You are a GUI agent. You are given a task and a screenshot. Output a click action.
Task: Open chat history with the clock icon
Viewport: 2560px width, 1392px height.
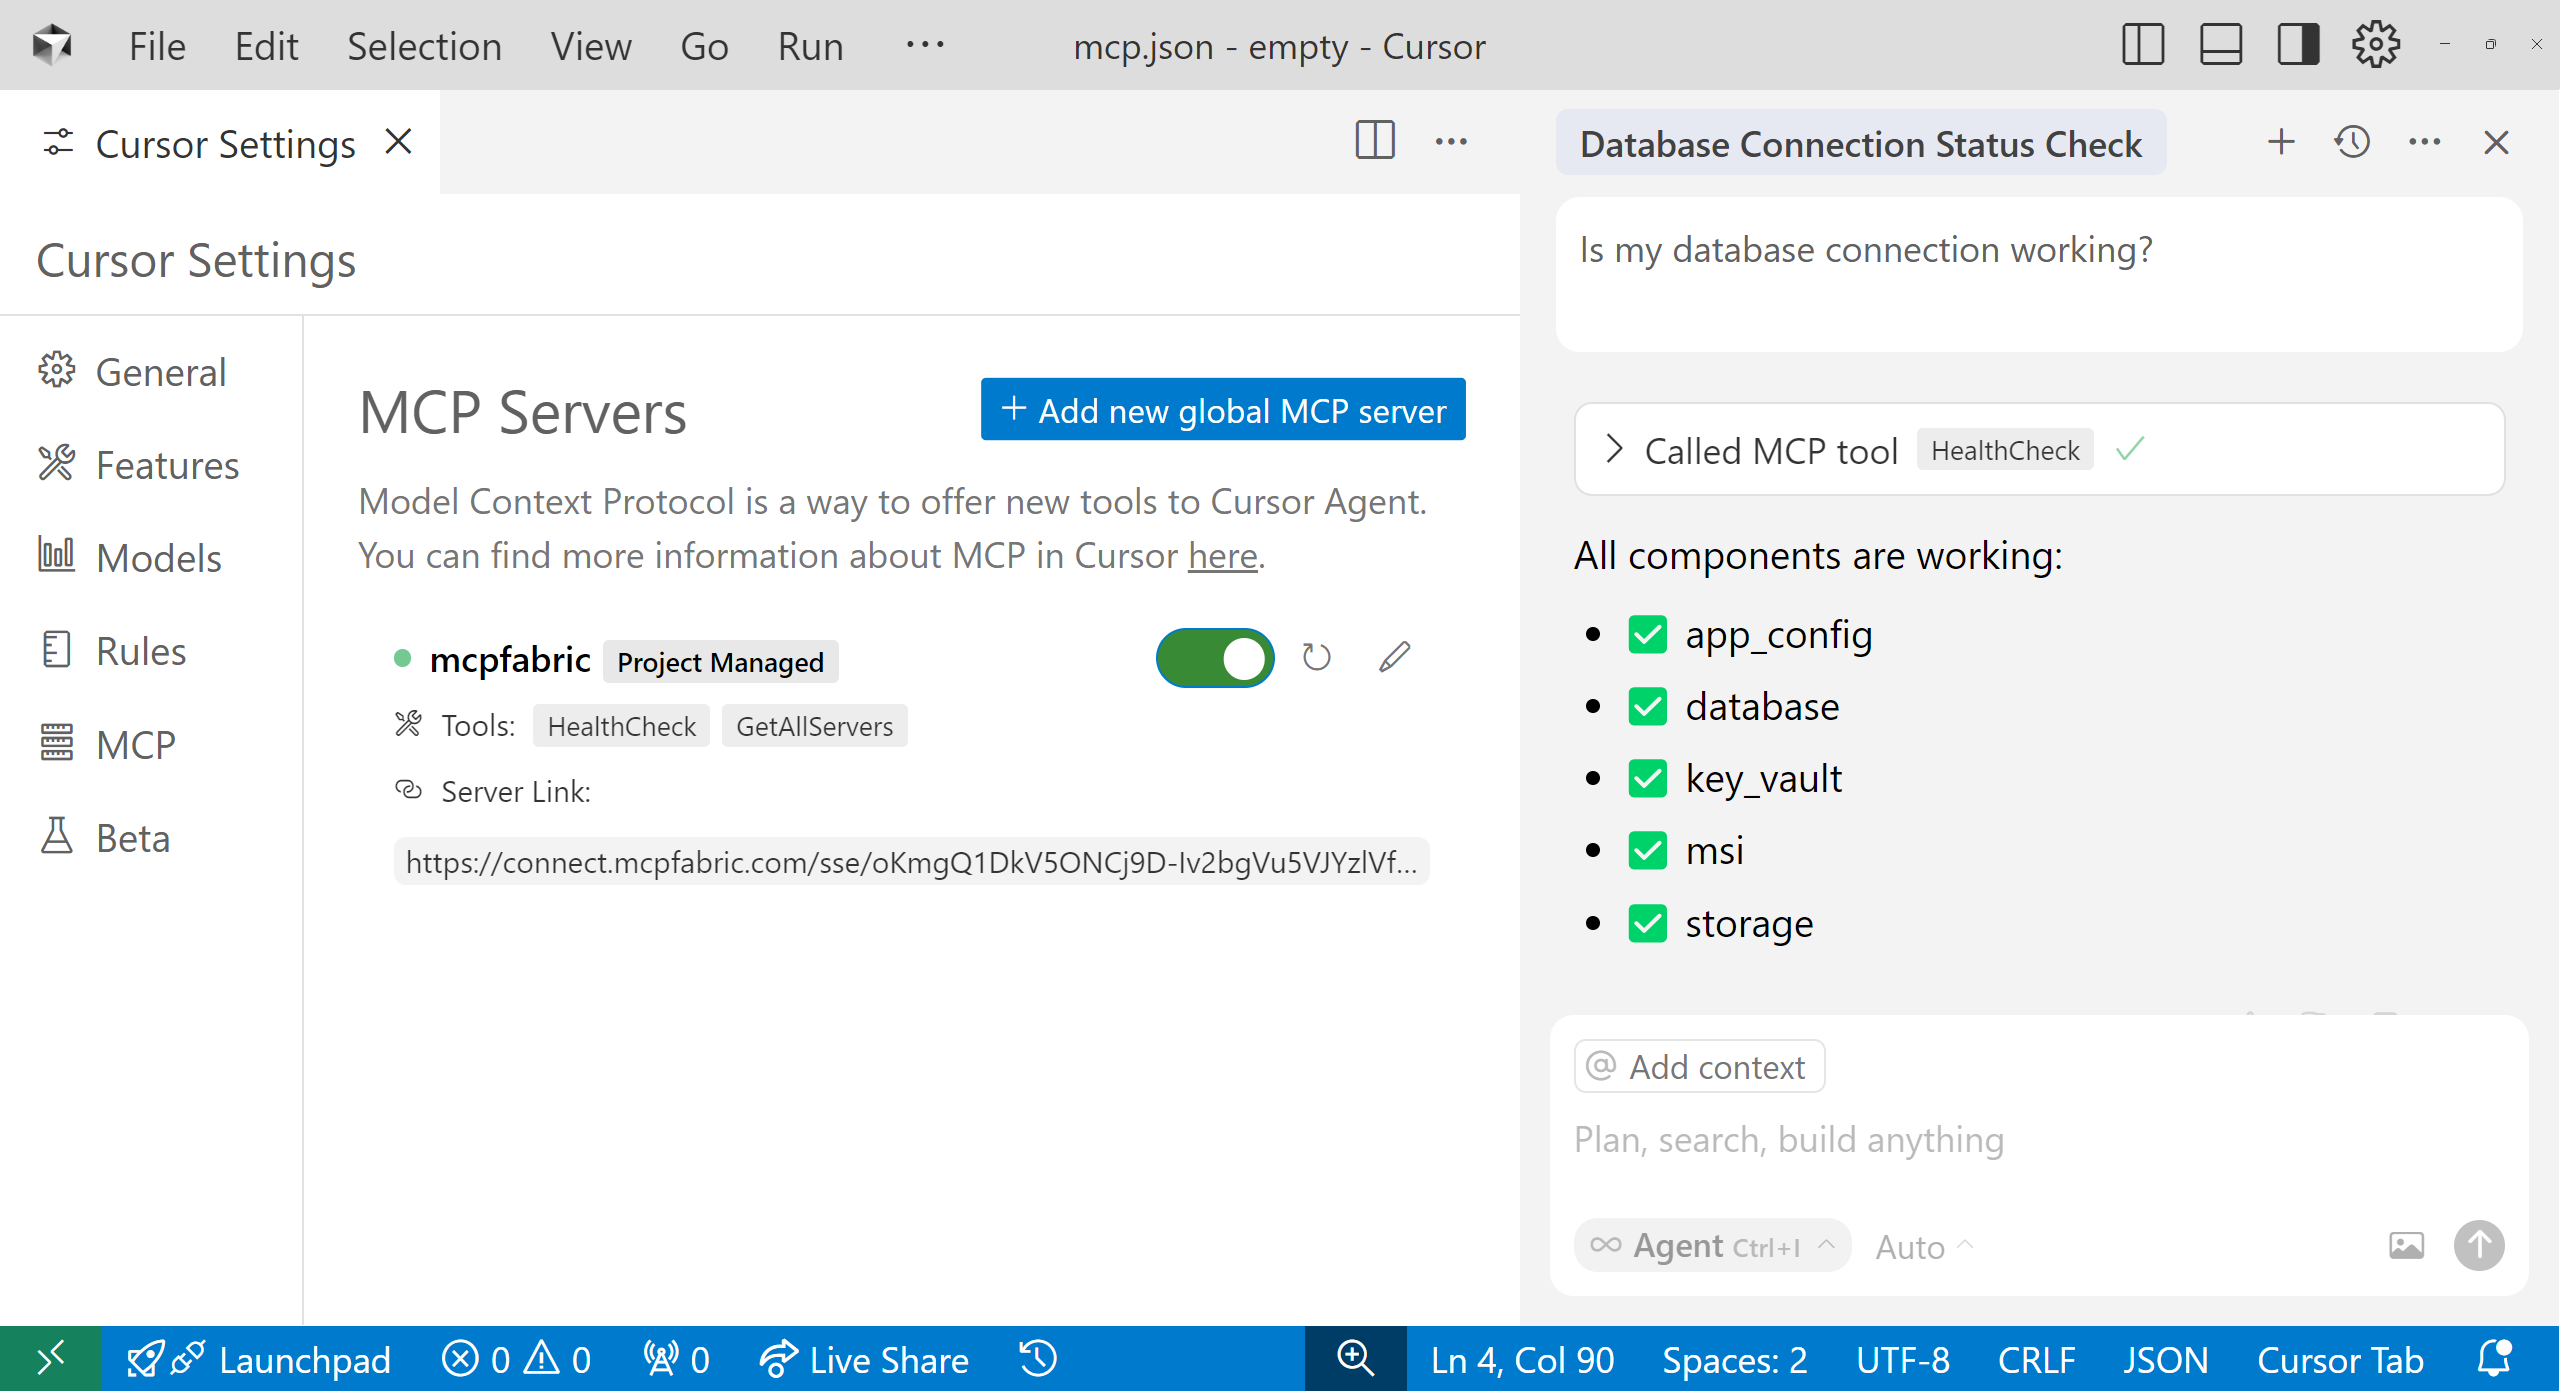2352,142
